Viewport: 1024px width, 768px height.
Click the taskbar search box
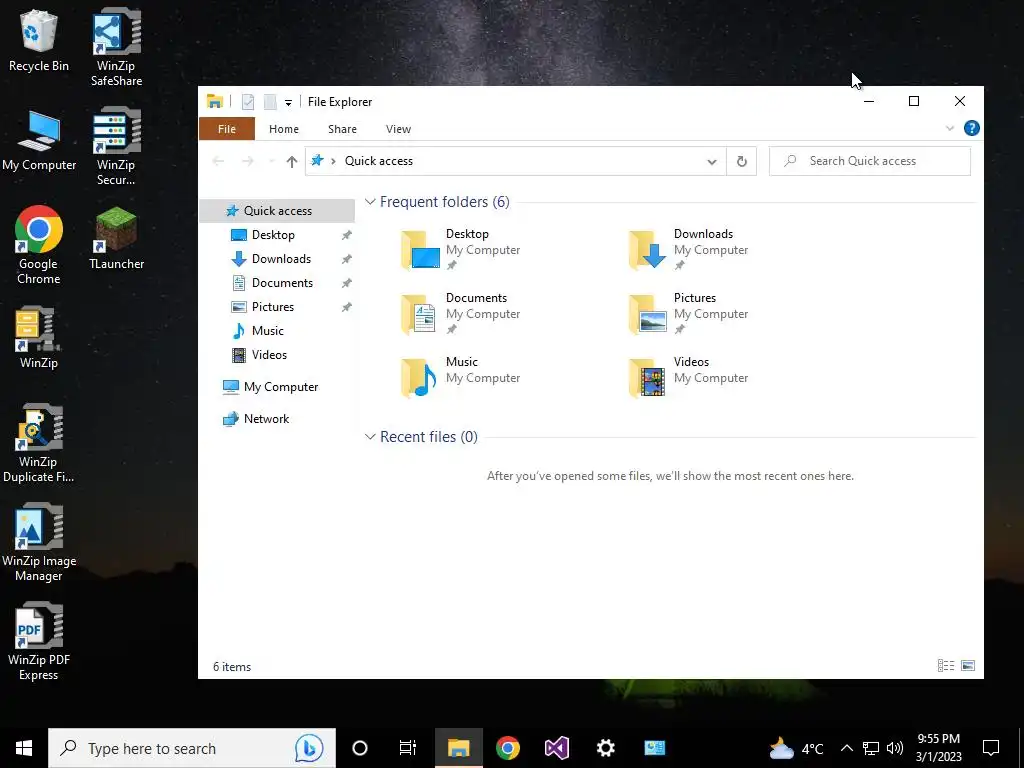[x=192, y=748]
